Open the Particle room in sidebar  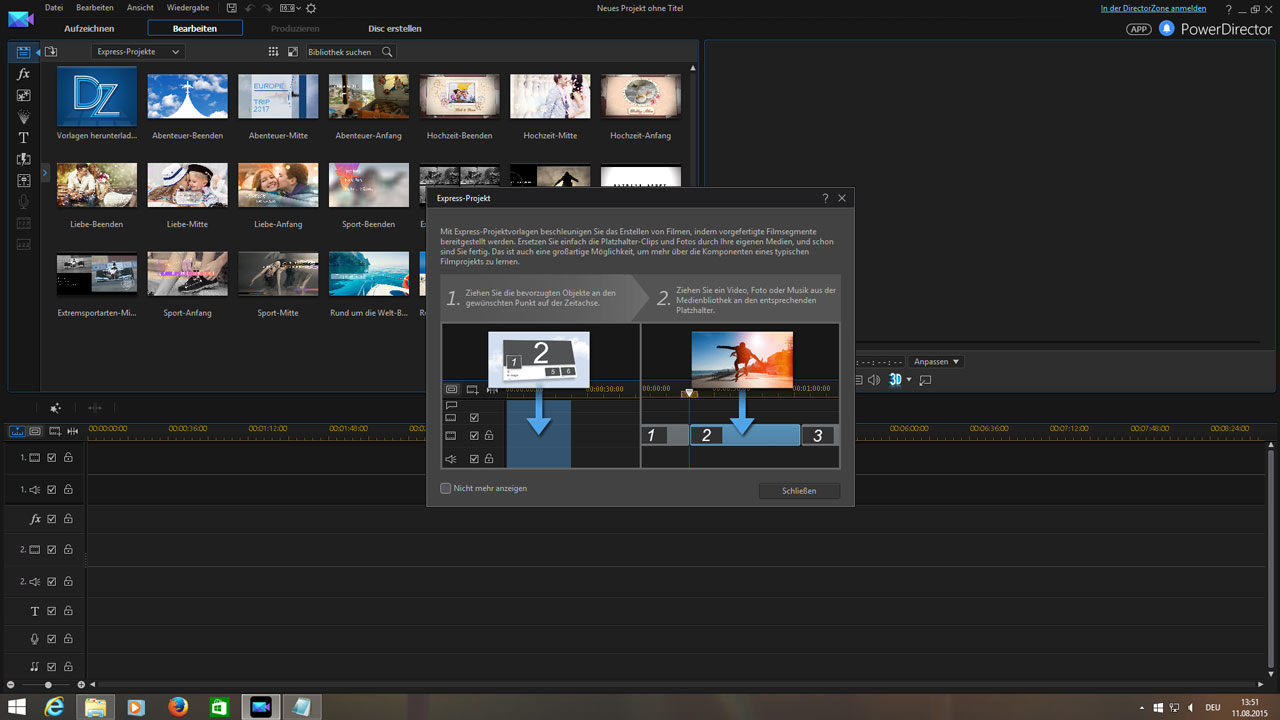click(24, 117)
